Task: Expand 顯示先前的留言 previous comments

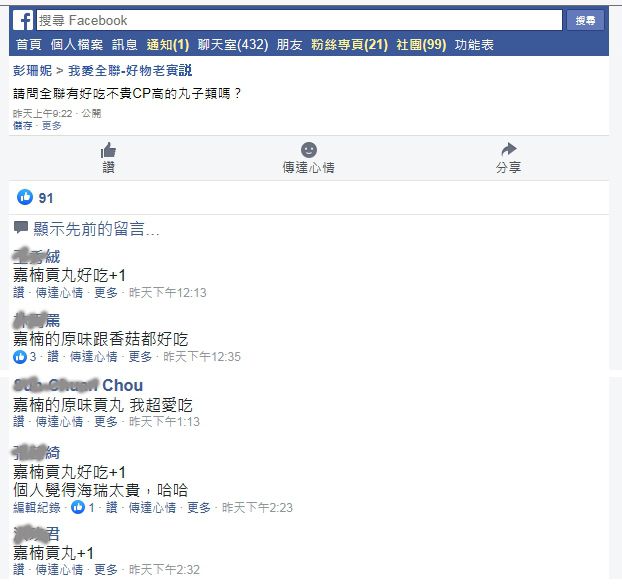Action: point(96,229)
